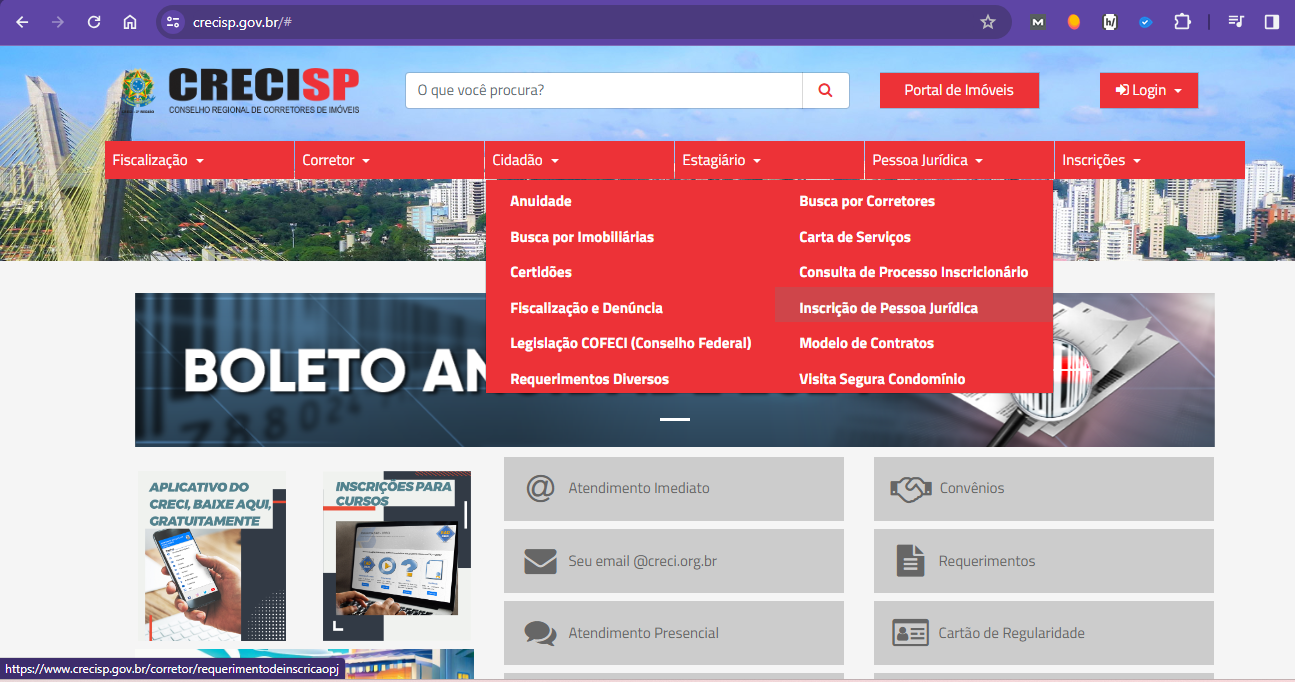Expand the Pessoa Jurídica menu
This screenshot has height=682, width=1295.
[959, 160]
